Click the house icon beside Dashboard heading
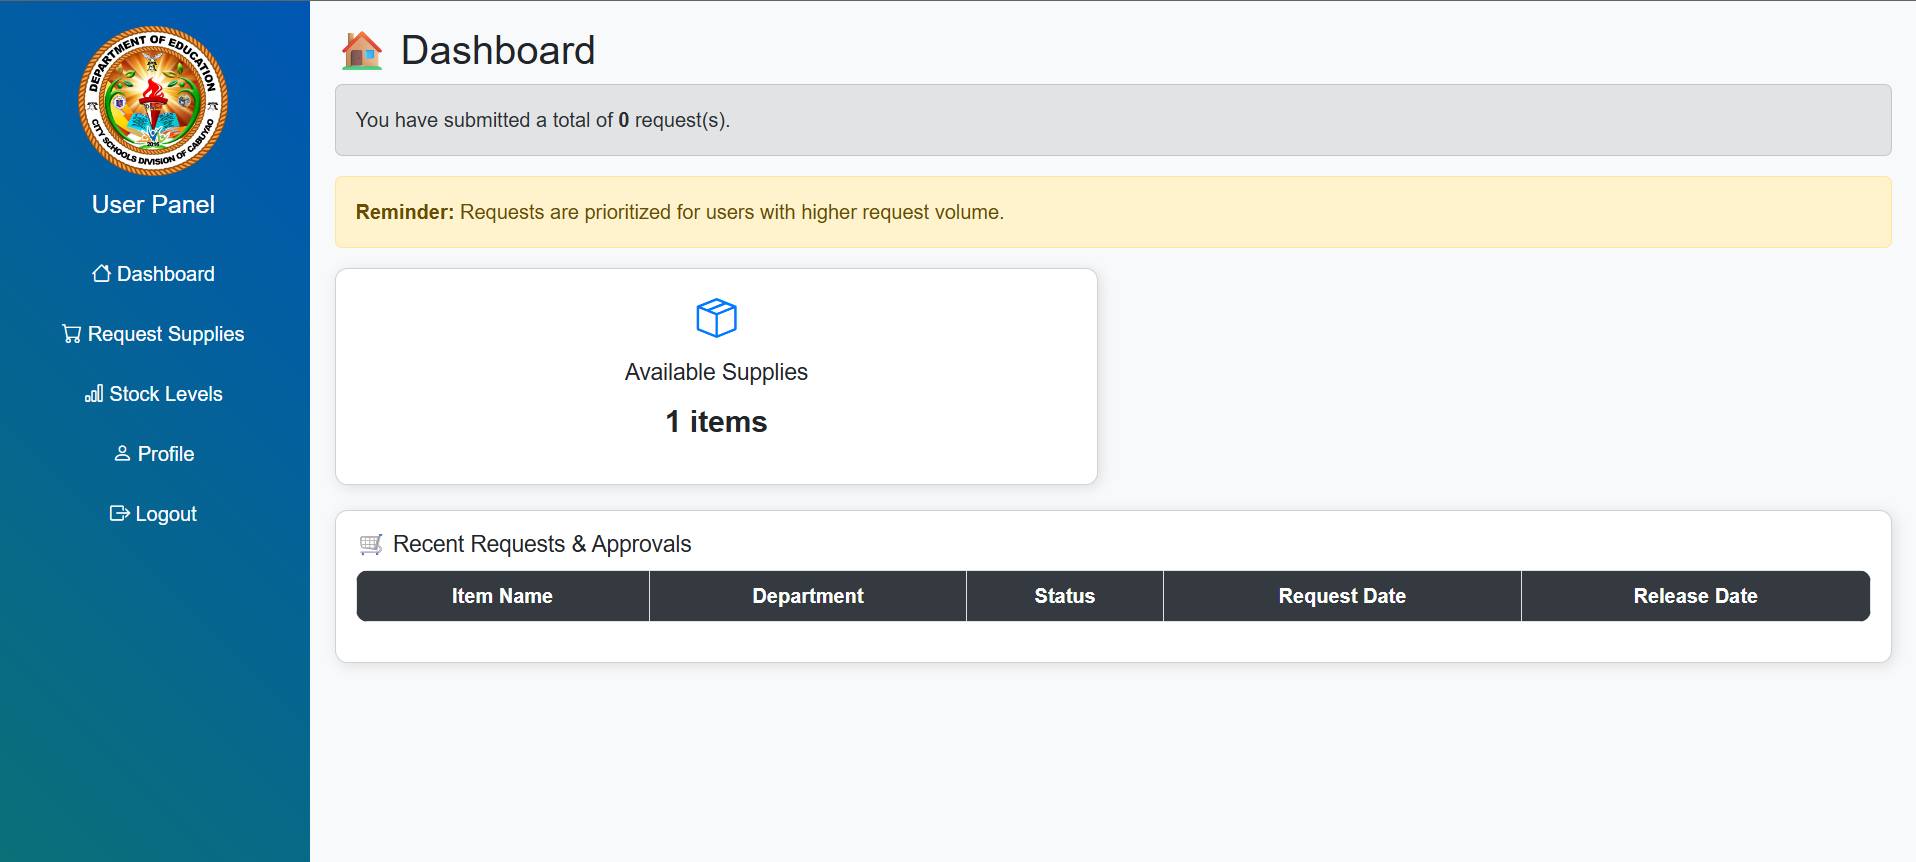The image size is (1916, 862). 362,50
